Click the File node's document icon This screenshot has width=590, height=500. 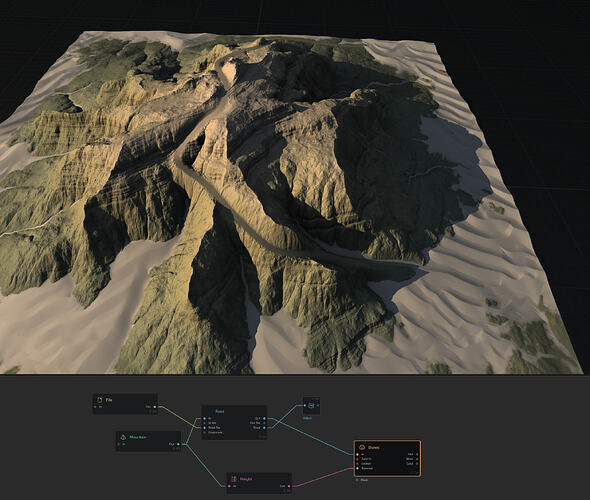point(100,400)
